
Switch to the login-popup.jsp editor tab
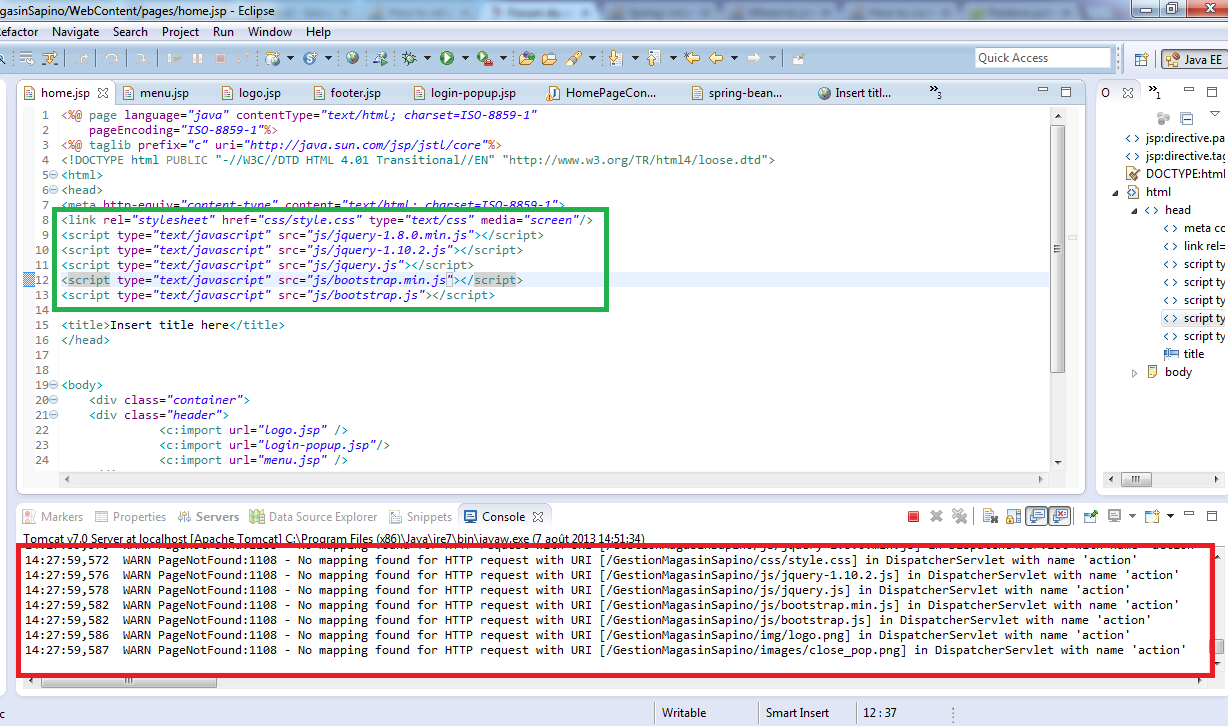pyautogui.click(x=464, y=93)
